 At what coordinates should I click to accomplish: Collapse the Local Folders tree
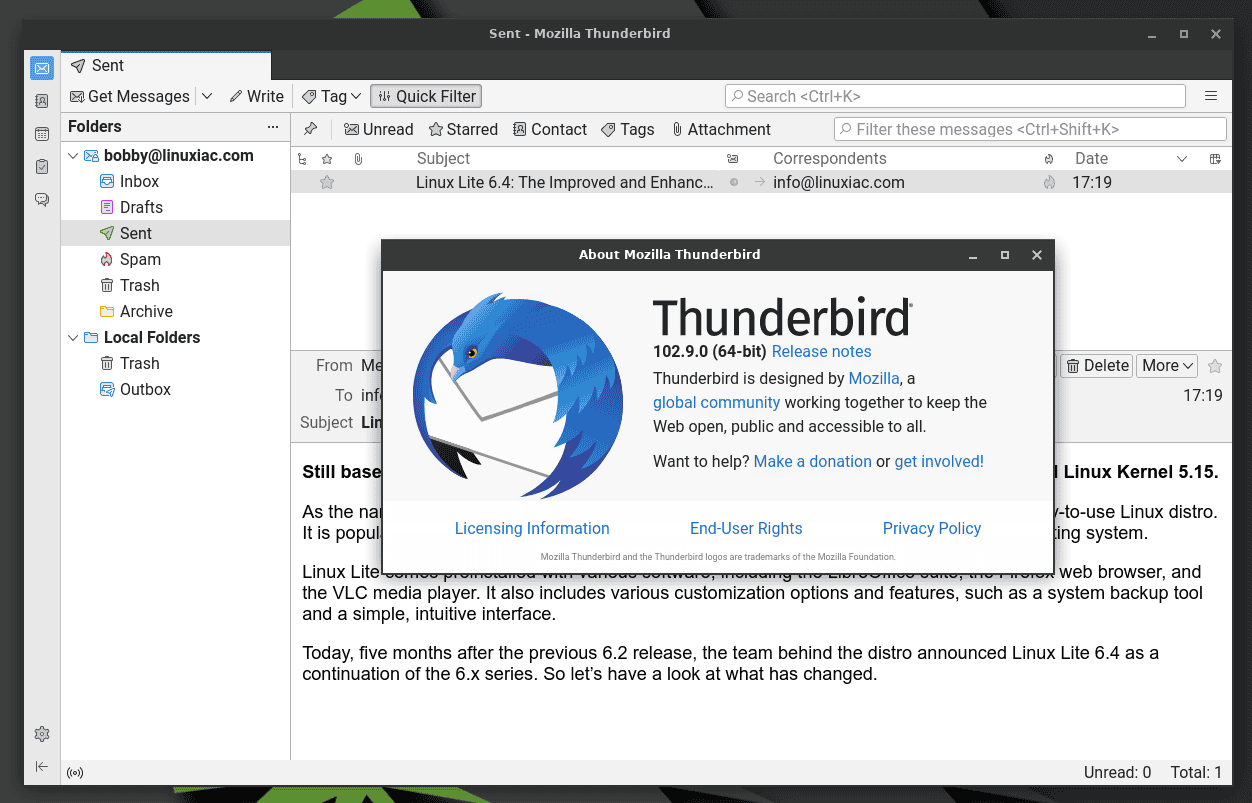pos(72,337)
